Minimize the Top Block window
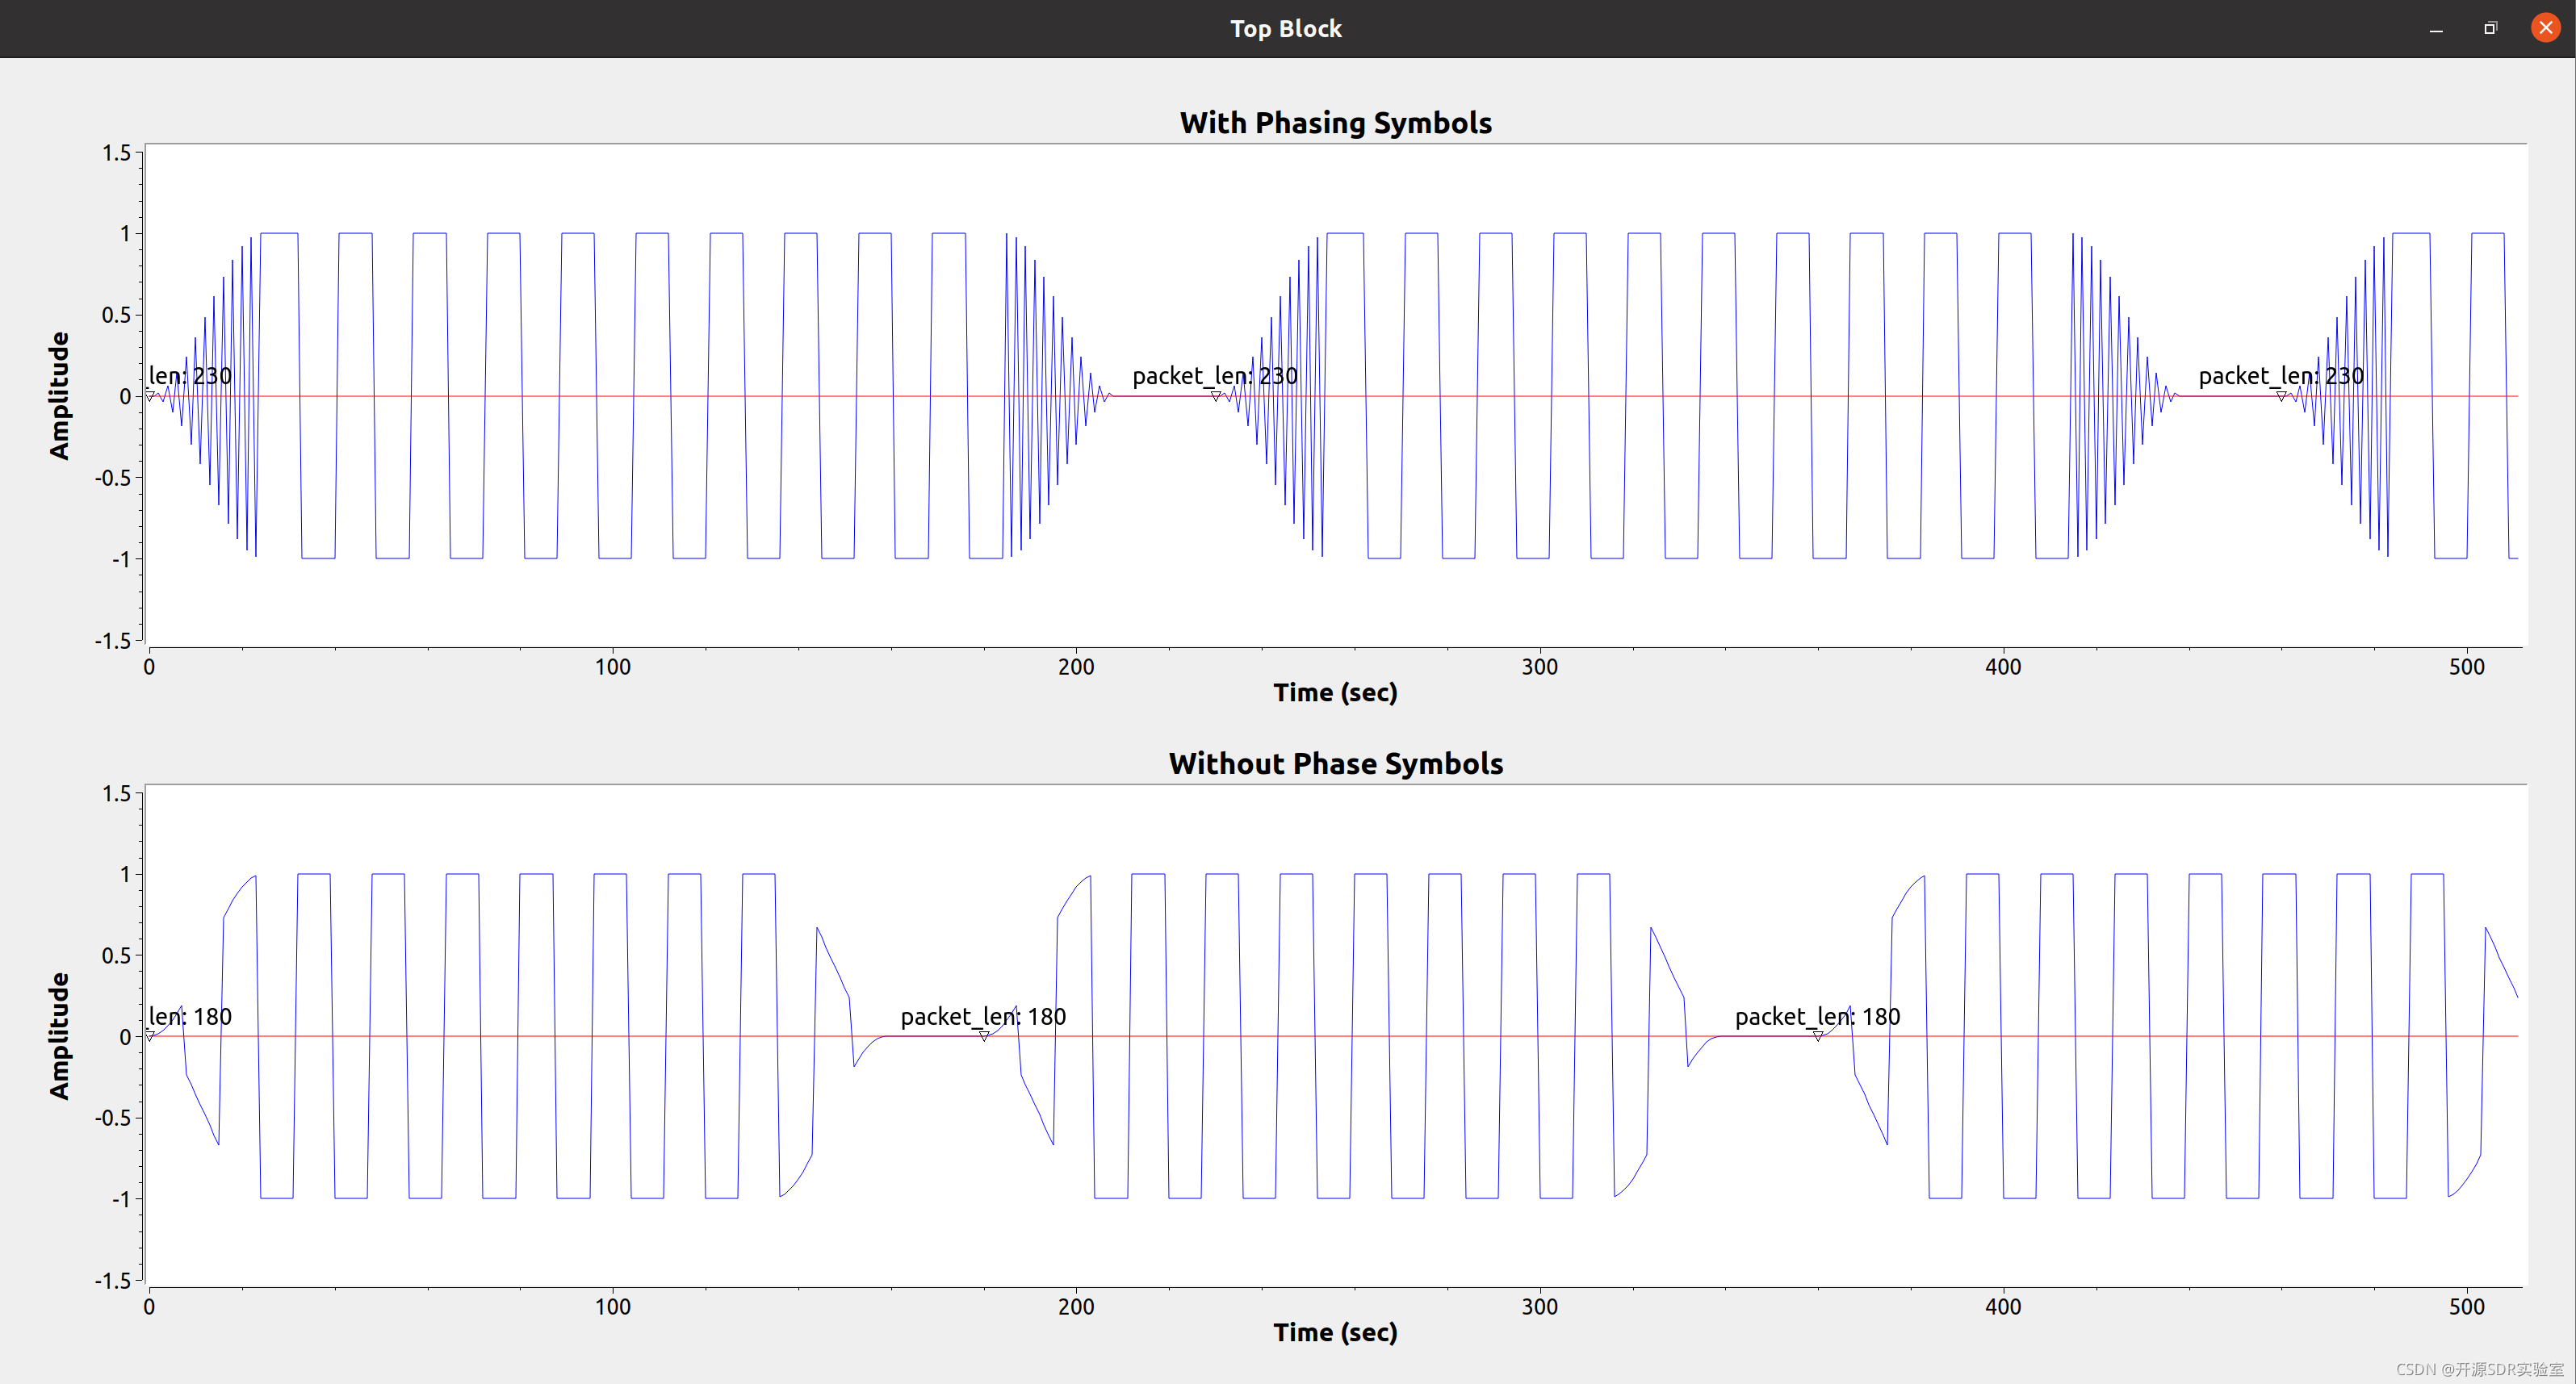Screen dimensions: 2576x1384 pyautogui.click(x=2436, y=29)
